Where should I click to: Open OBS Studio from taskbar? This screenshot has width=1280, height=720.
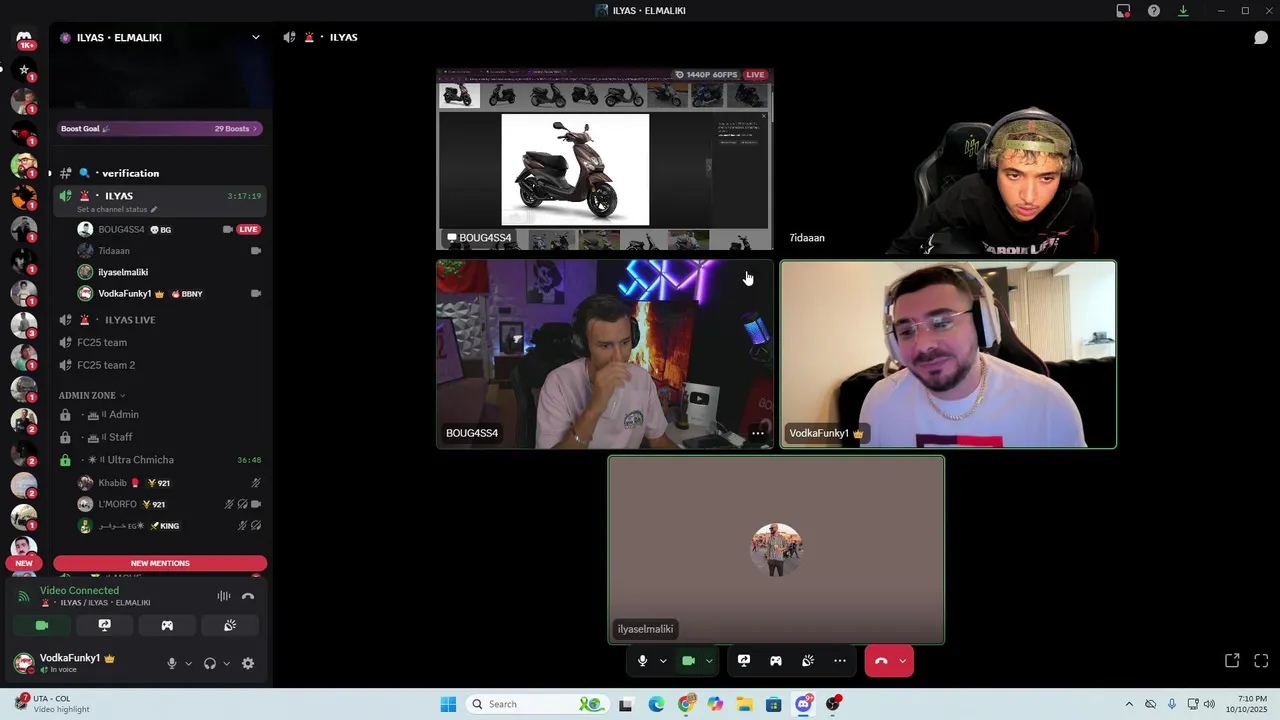point(833,704)
